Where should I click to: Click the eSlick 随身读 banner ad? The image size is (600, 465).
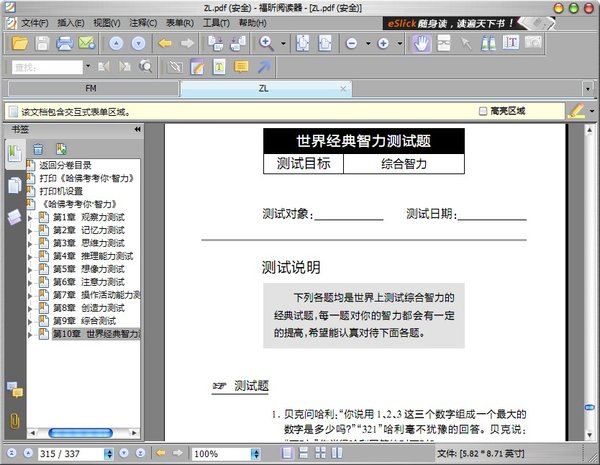469,23
